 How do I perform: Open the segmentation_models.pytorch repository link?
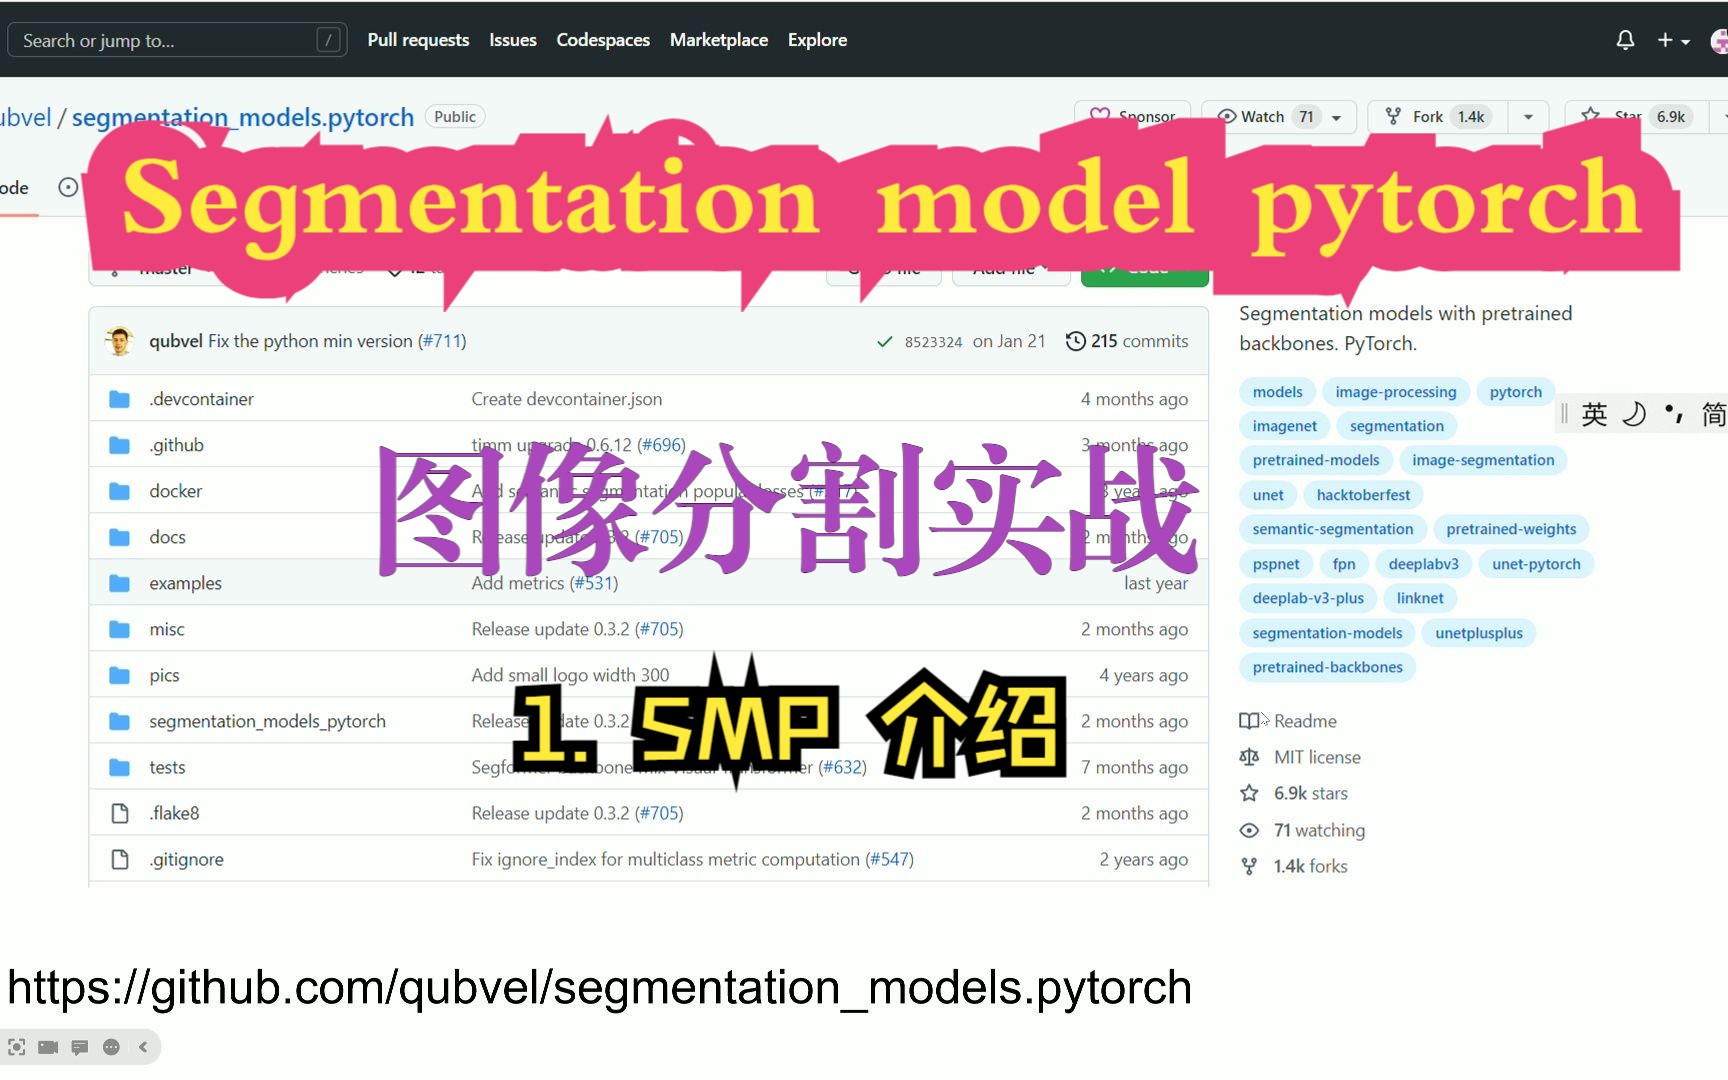coord(243,117)
